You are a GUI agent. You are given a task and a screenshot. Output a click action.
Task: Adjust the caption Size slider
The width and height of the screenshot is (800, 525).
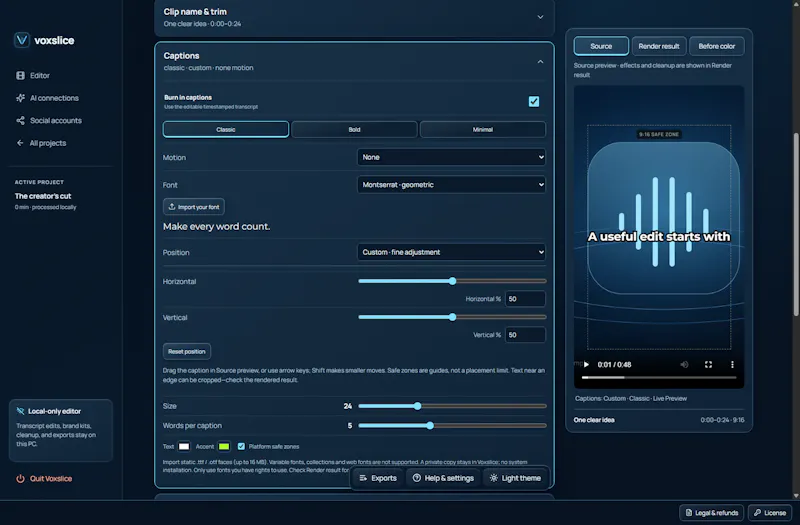[x=452, y=406]
